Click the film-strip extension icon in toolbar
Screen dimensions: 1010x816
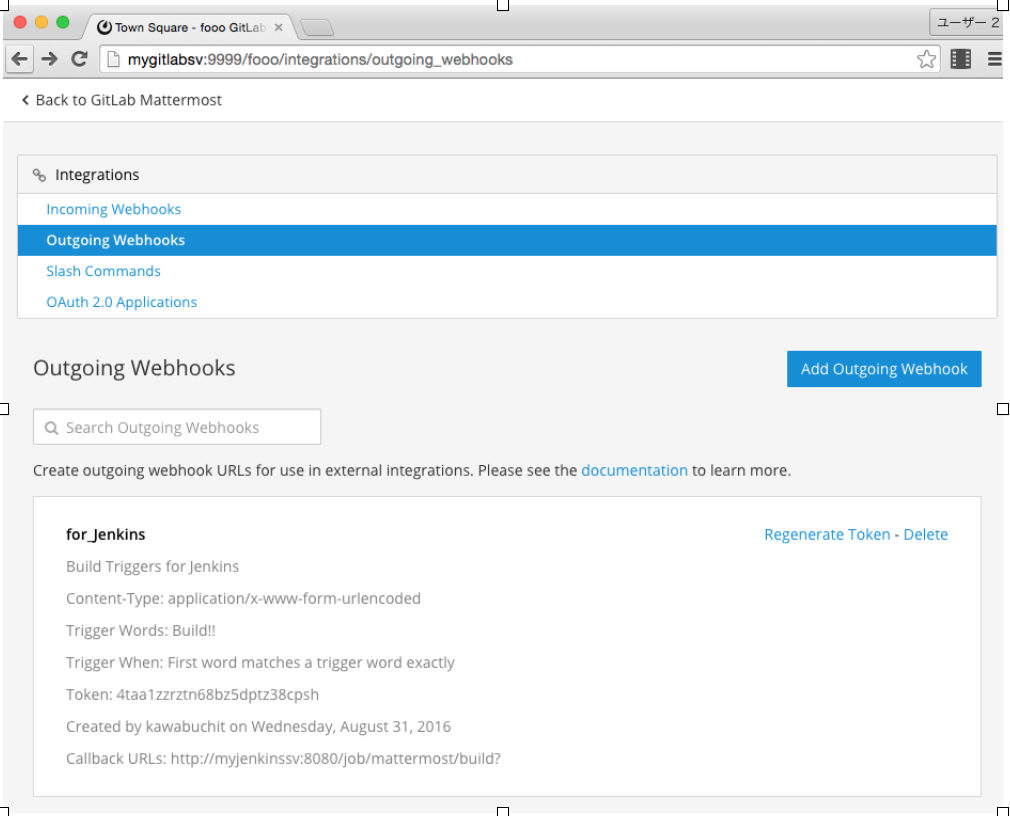click(960, 59)
